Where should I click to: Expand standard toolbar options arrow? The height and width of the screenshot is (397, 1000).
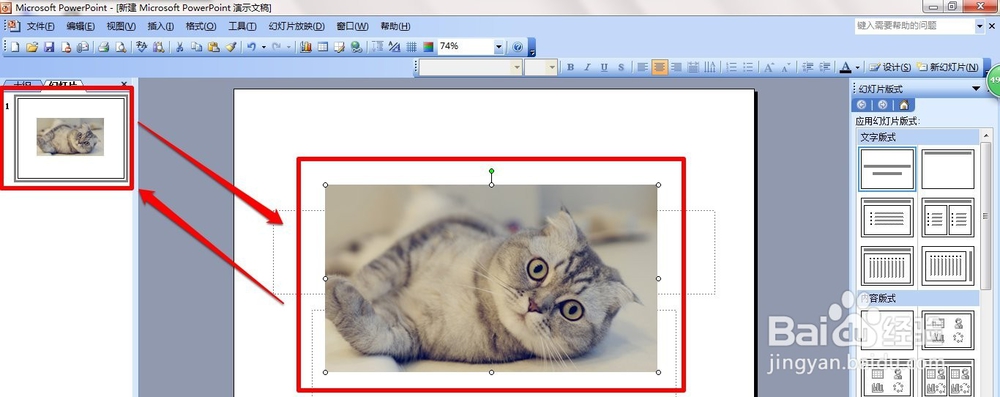coord(533,47)
